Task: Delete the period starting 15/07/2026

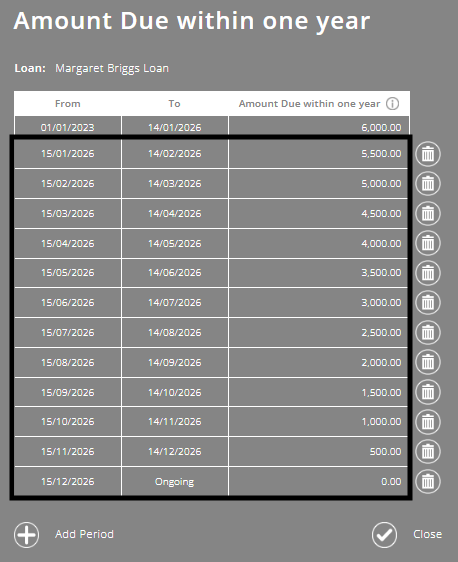Action: coord(428,333)
